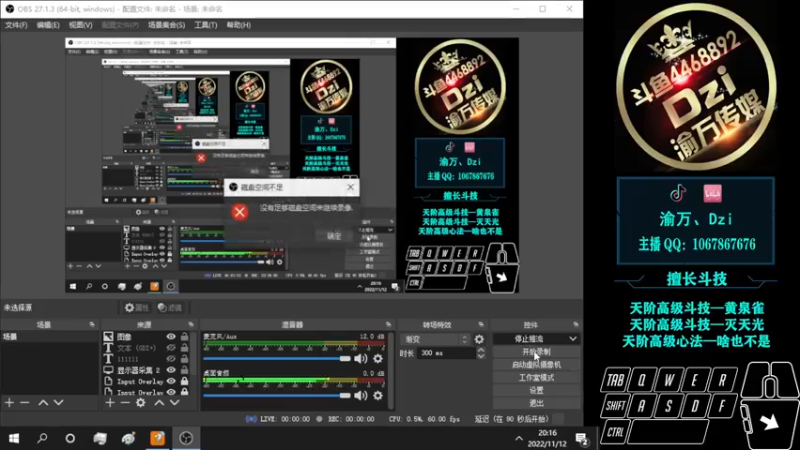Select 场景 in the scenes list
This screenshot has width=800, height=450.
pos(49,337)
